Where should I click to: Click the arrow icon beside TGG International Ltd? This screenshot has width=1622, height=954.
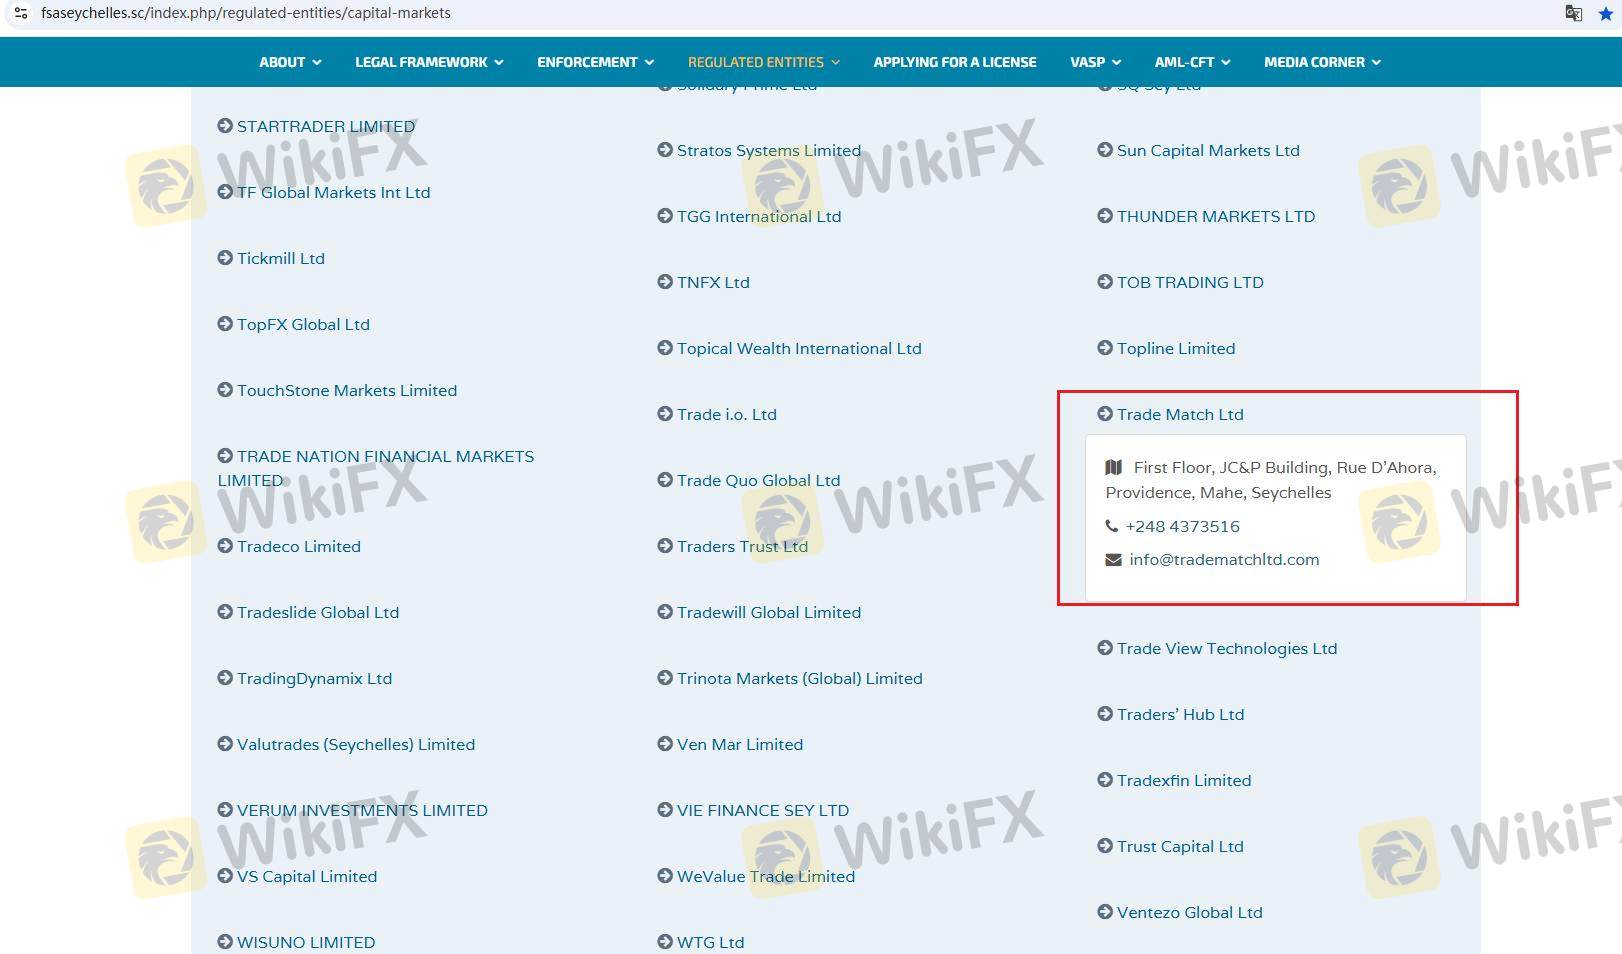[665, 216]
